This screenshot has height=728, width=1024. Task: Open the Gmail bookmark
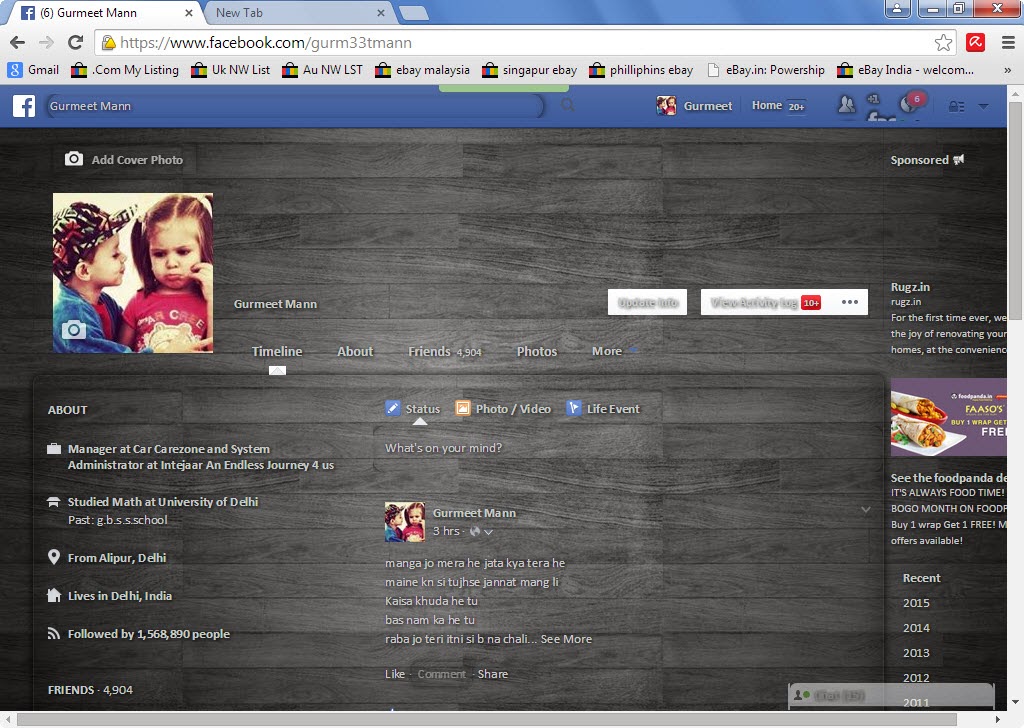click(x=33, y=70)
